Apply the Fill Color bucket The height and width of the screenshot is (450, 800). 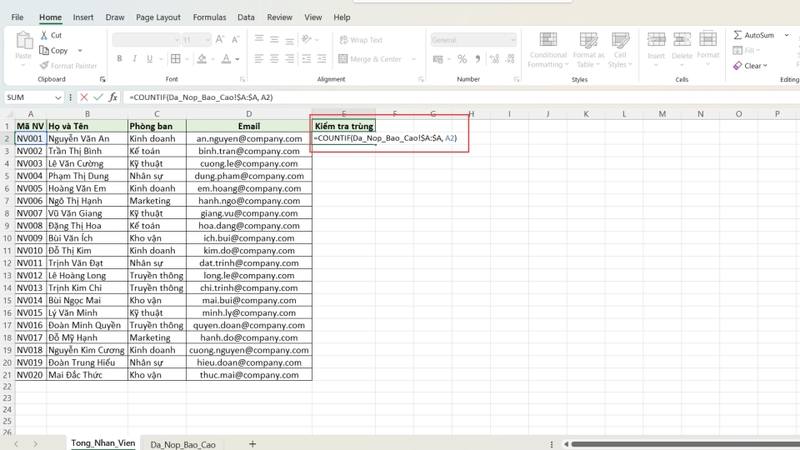tap(202, 59)
